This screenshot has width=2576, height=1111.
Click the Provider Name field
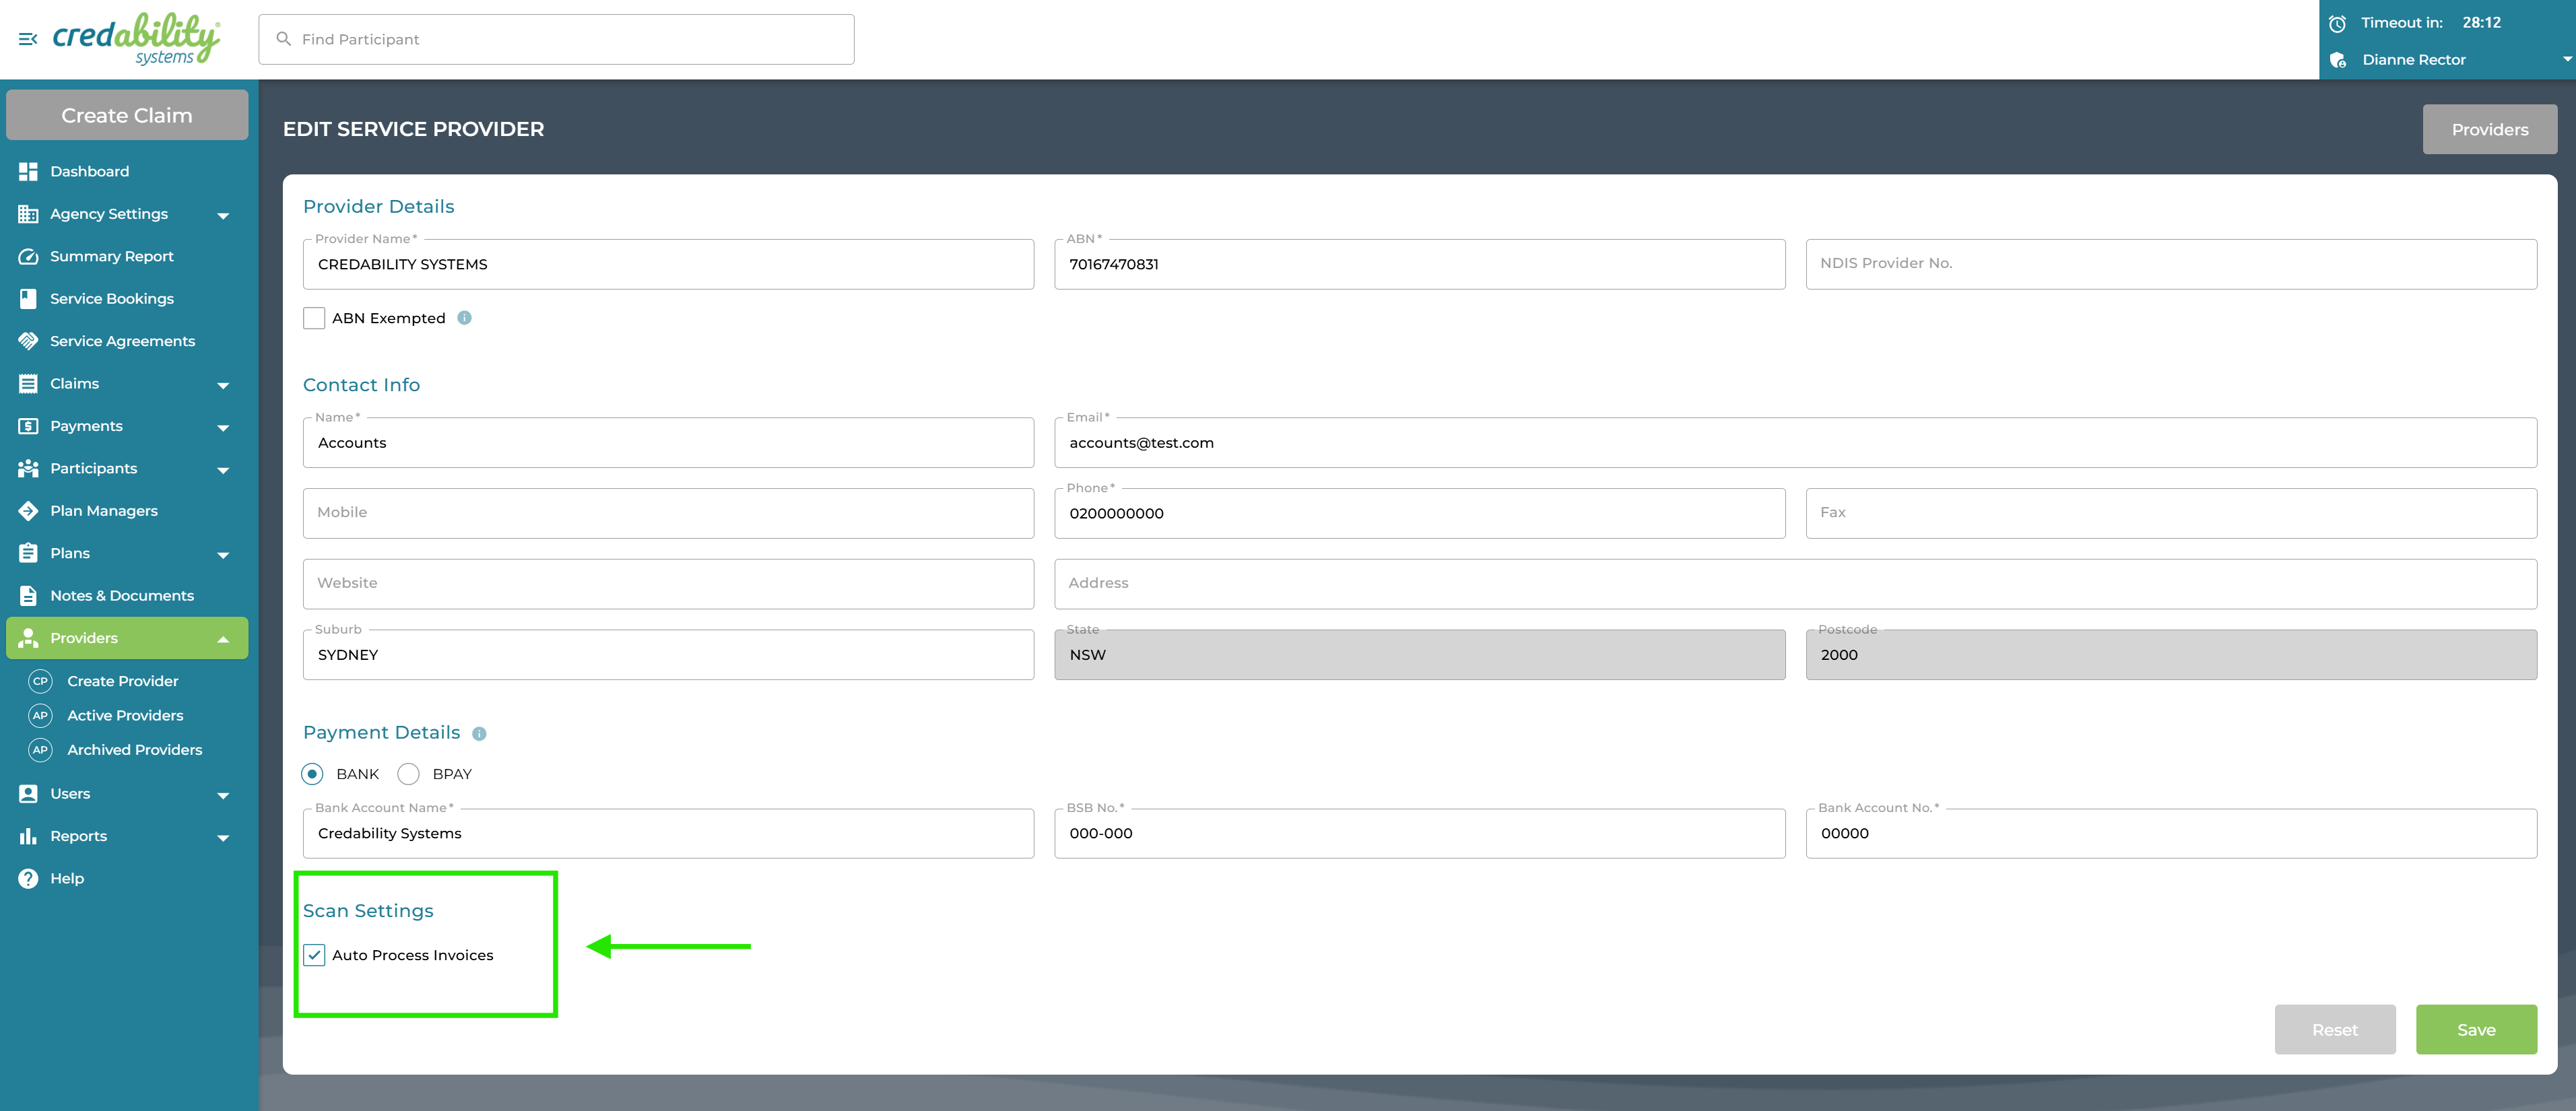coord(668,264)
